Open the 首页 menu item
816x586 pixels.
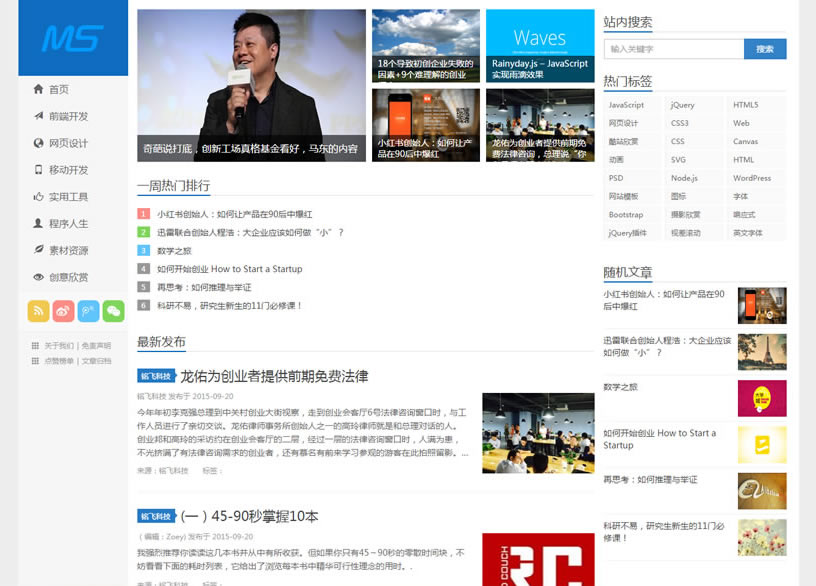59,90
